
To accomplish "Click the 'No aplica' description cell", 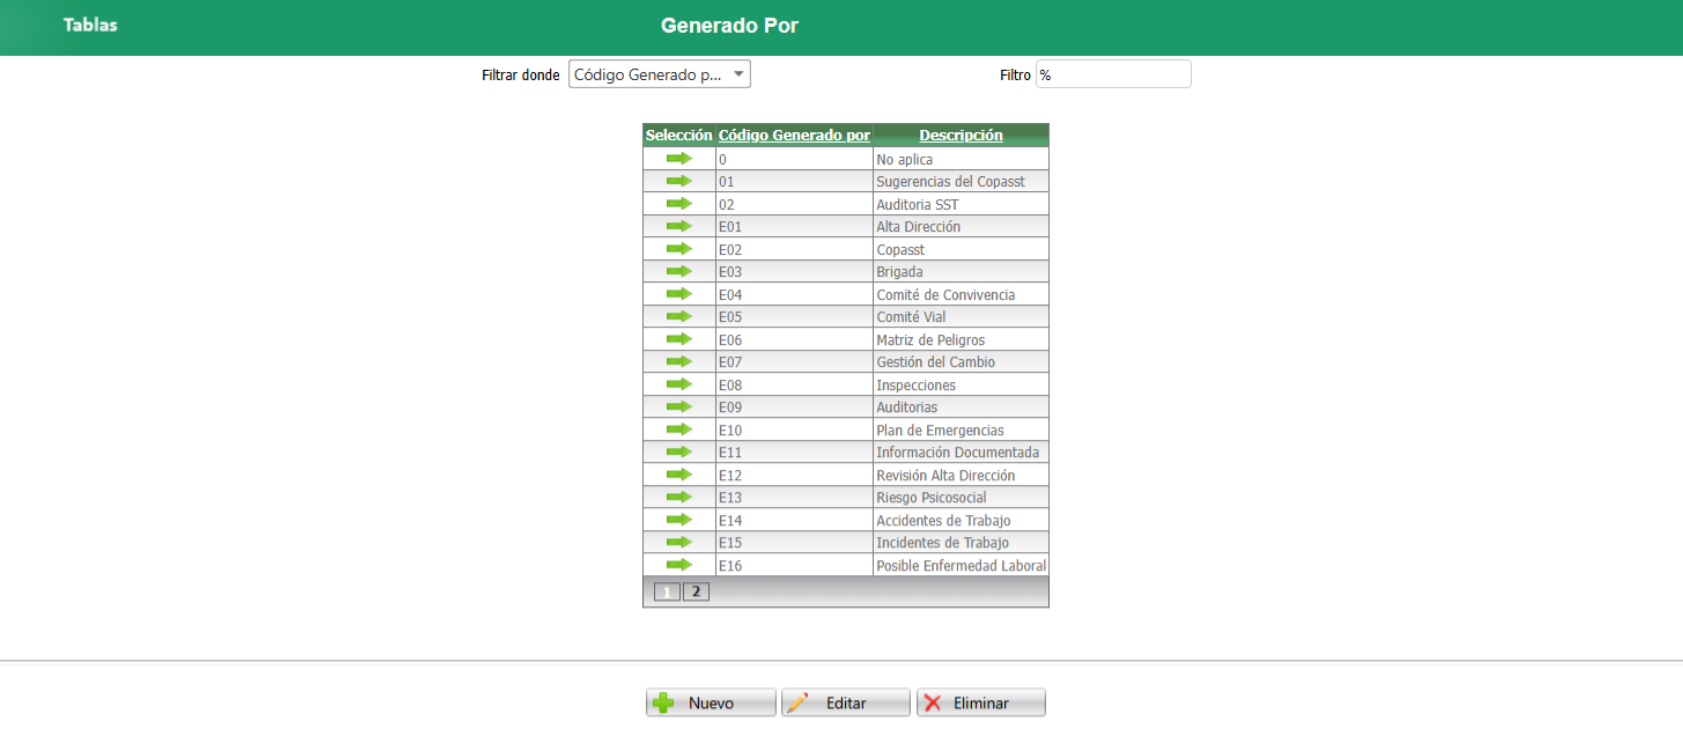I will 961,159.
